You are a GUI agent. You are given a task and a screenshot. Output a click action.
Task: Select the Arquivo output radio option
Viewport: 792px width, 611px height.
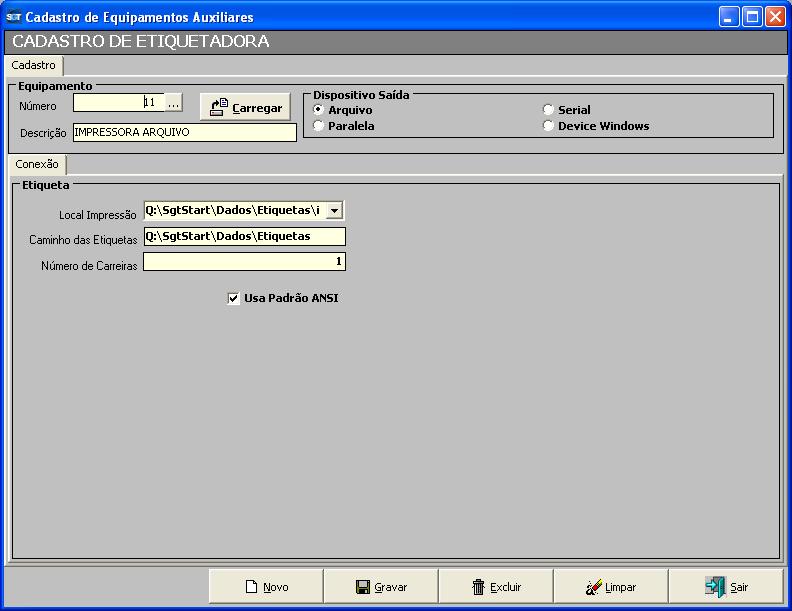[319, 110]
